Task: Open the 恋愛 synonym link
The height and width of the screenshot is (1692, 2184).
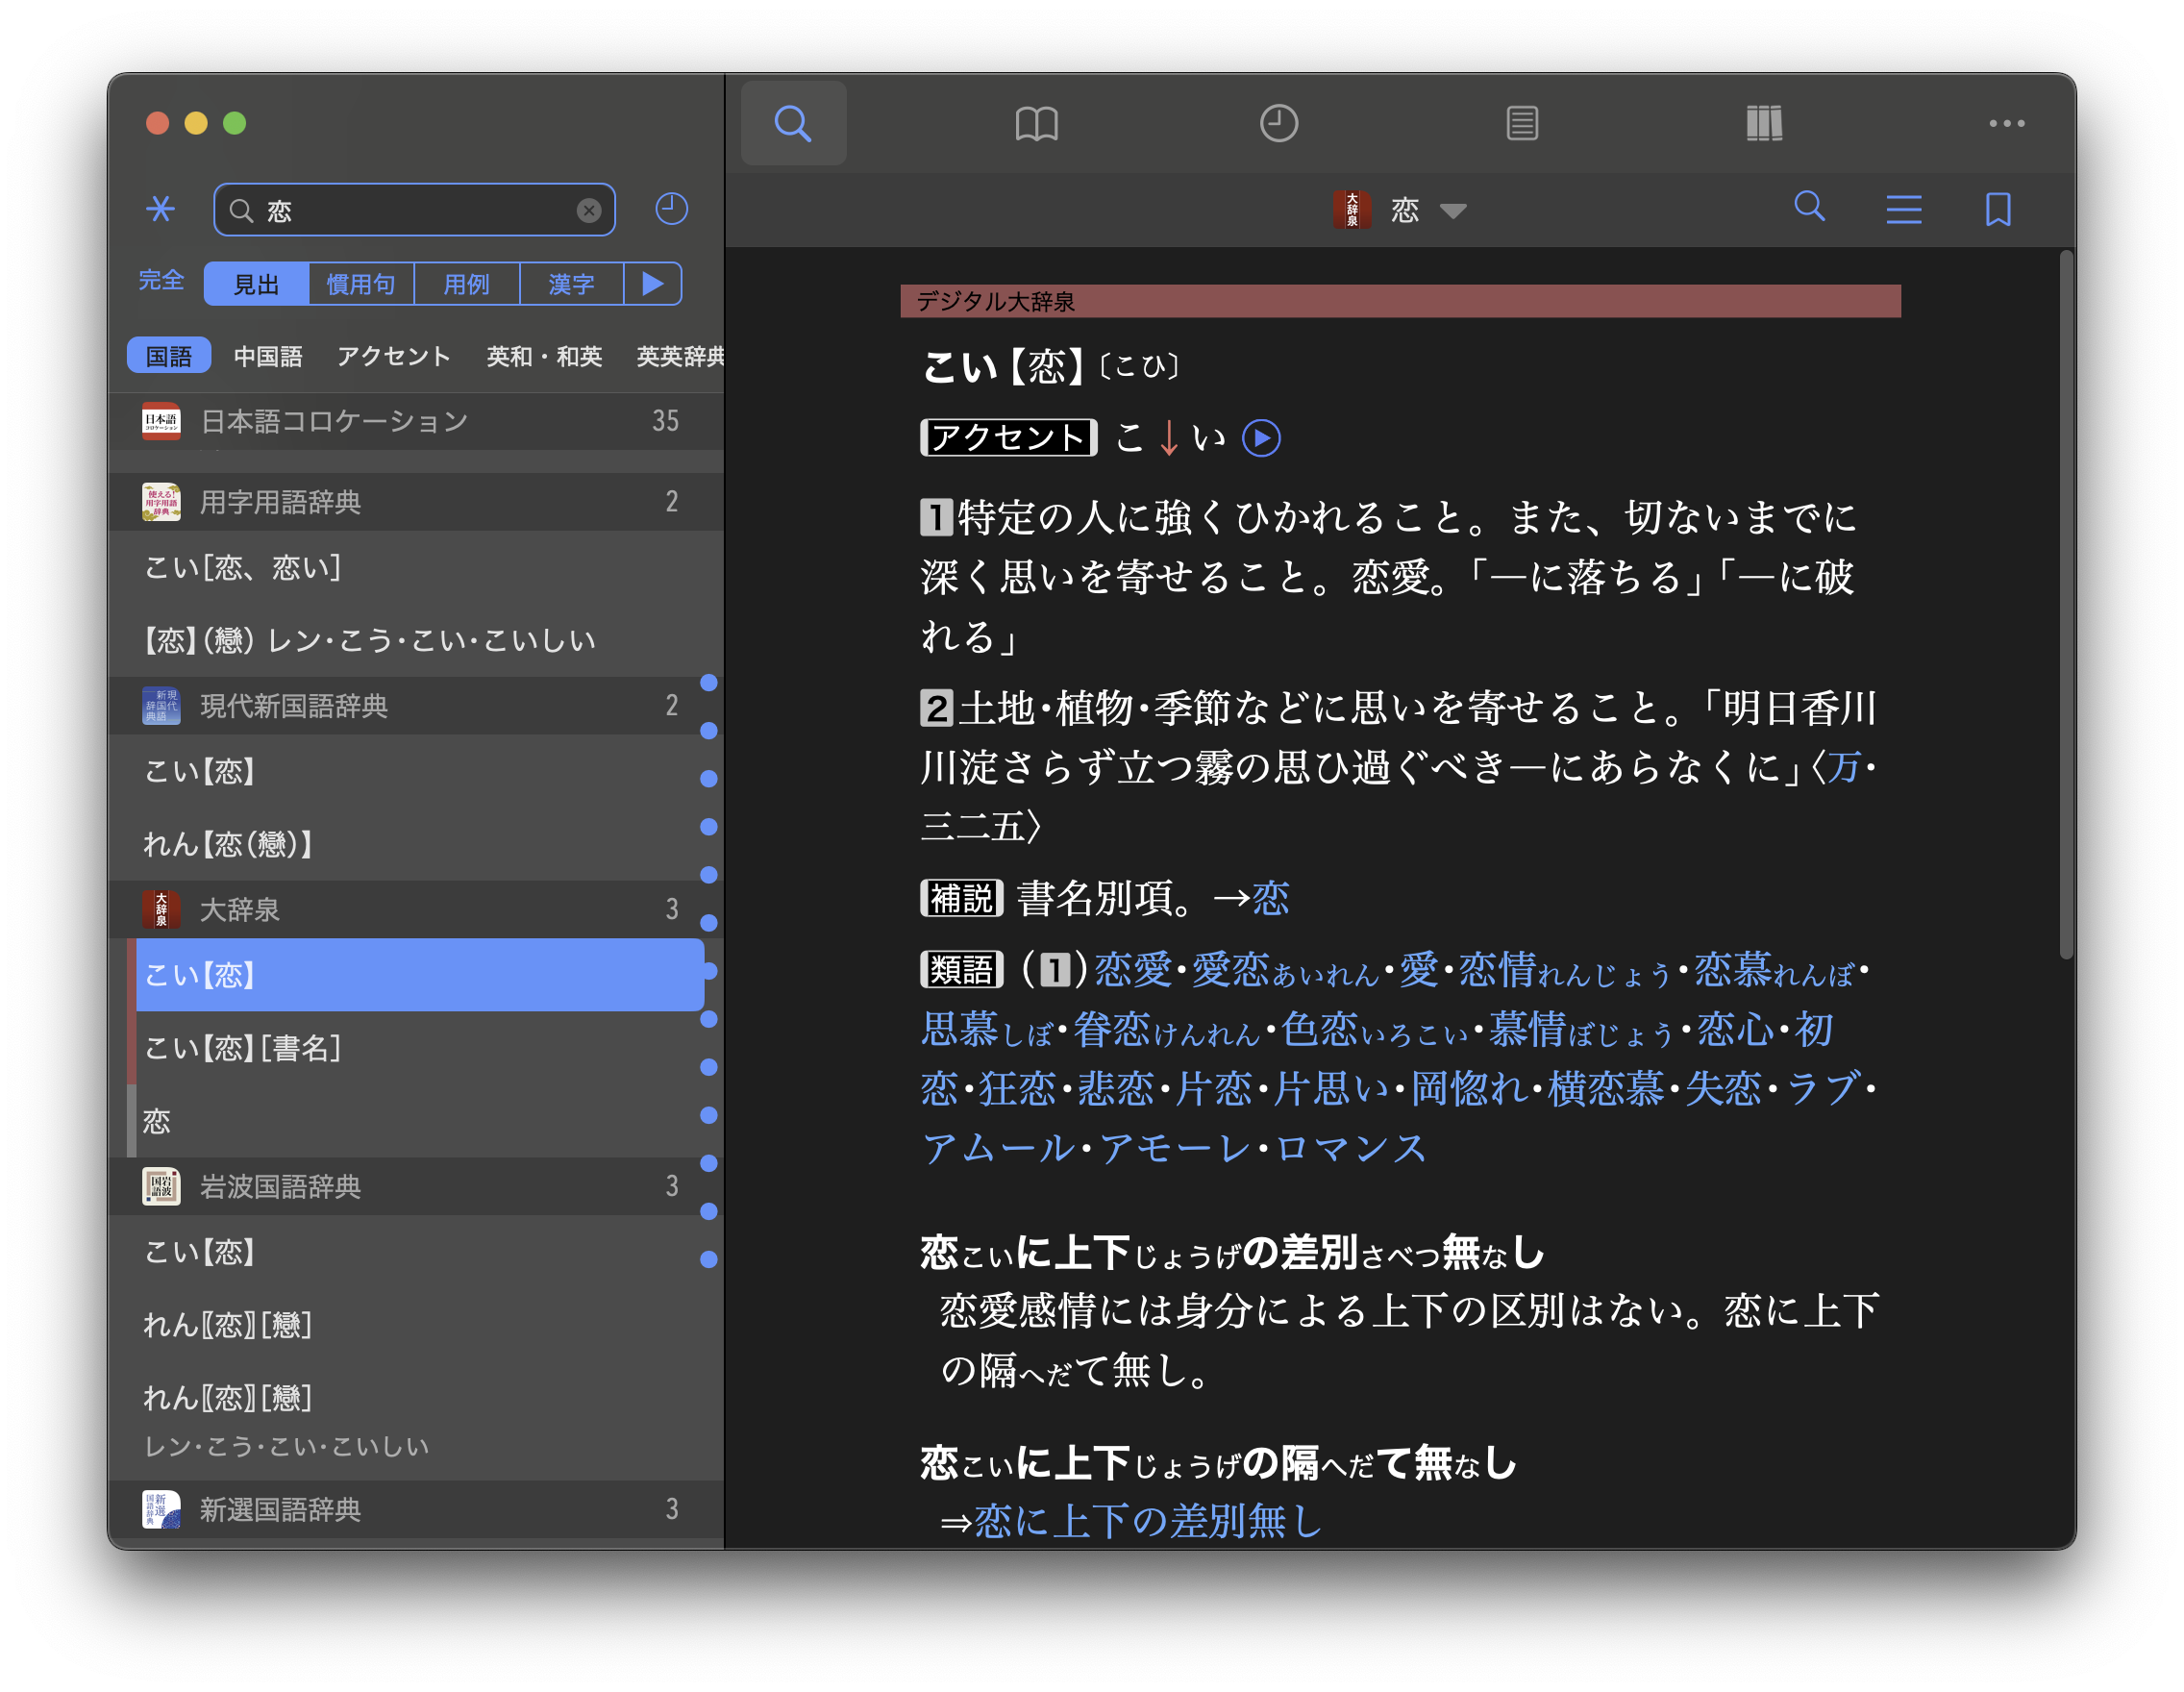Action: pyautogui.click(x=1132, y=970)
